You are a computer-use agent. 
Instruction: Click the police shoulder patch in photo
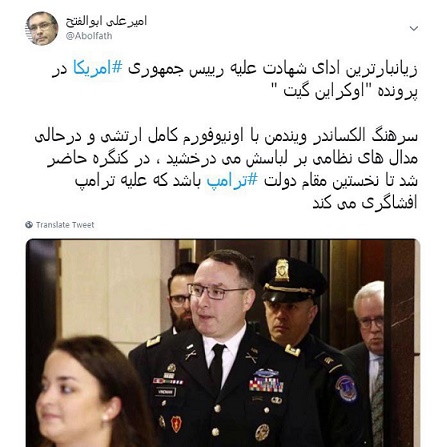(x=346, y=389)
